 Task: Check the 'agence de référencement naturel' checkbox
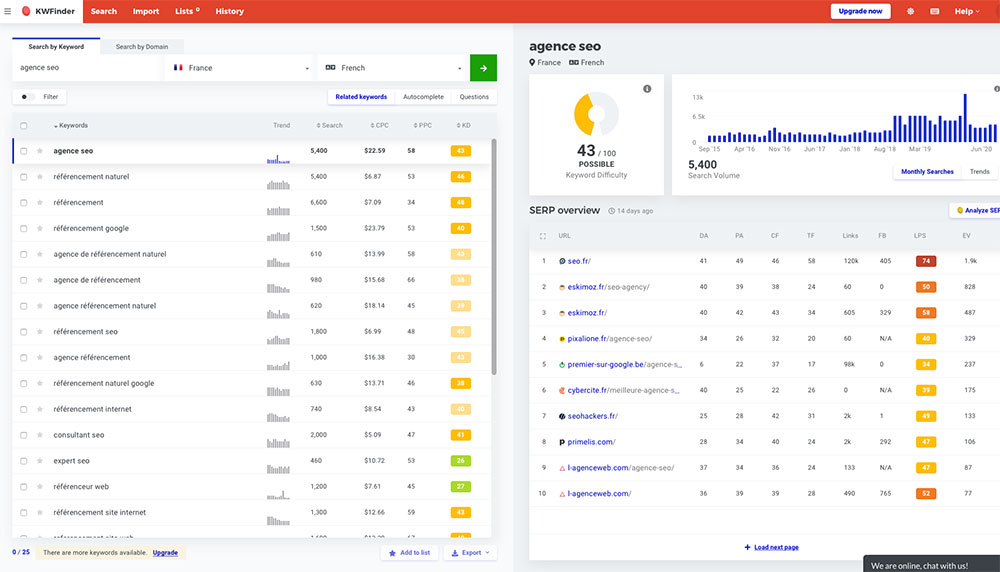[24, 254]
